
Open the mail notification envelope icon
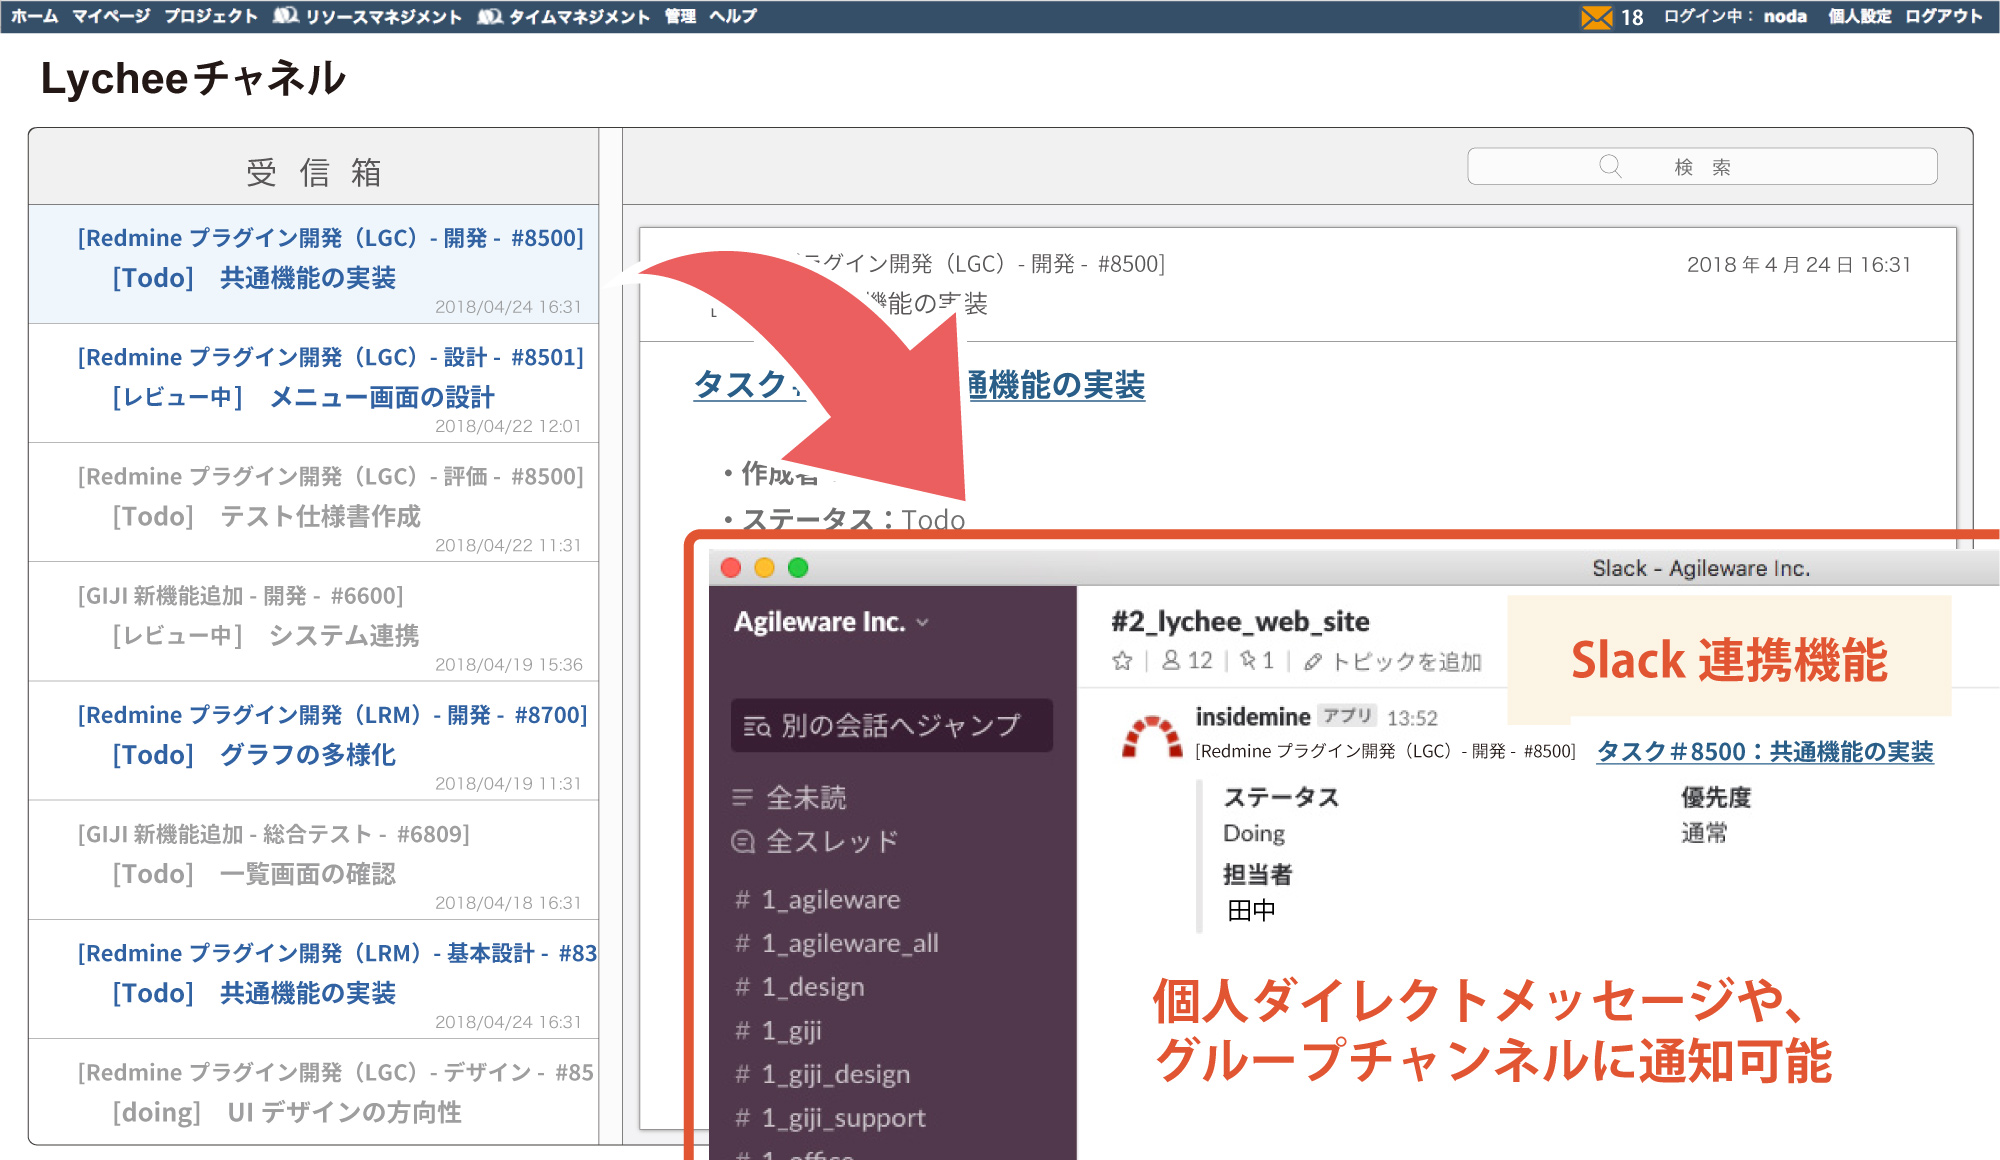pyautogui.click(x=1597, y=17)
